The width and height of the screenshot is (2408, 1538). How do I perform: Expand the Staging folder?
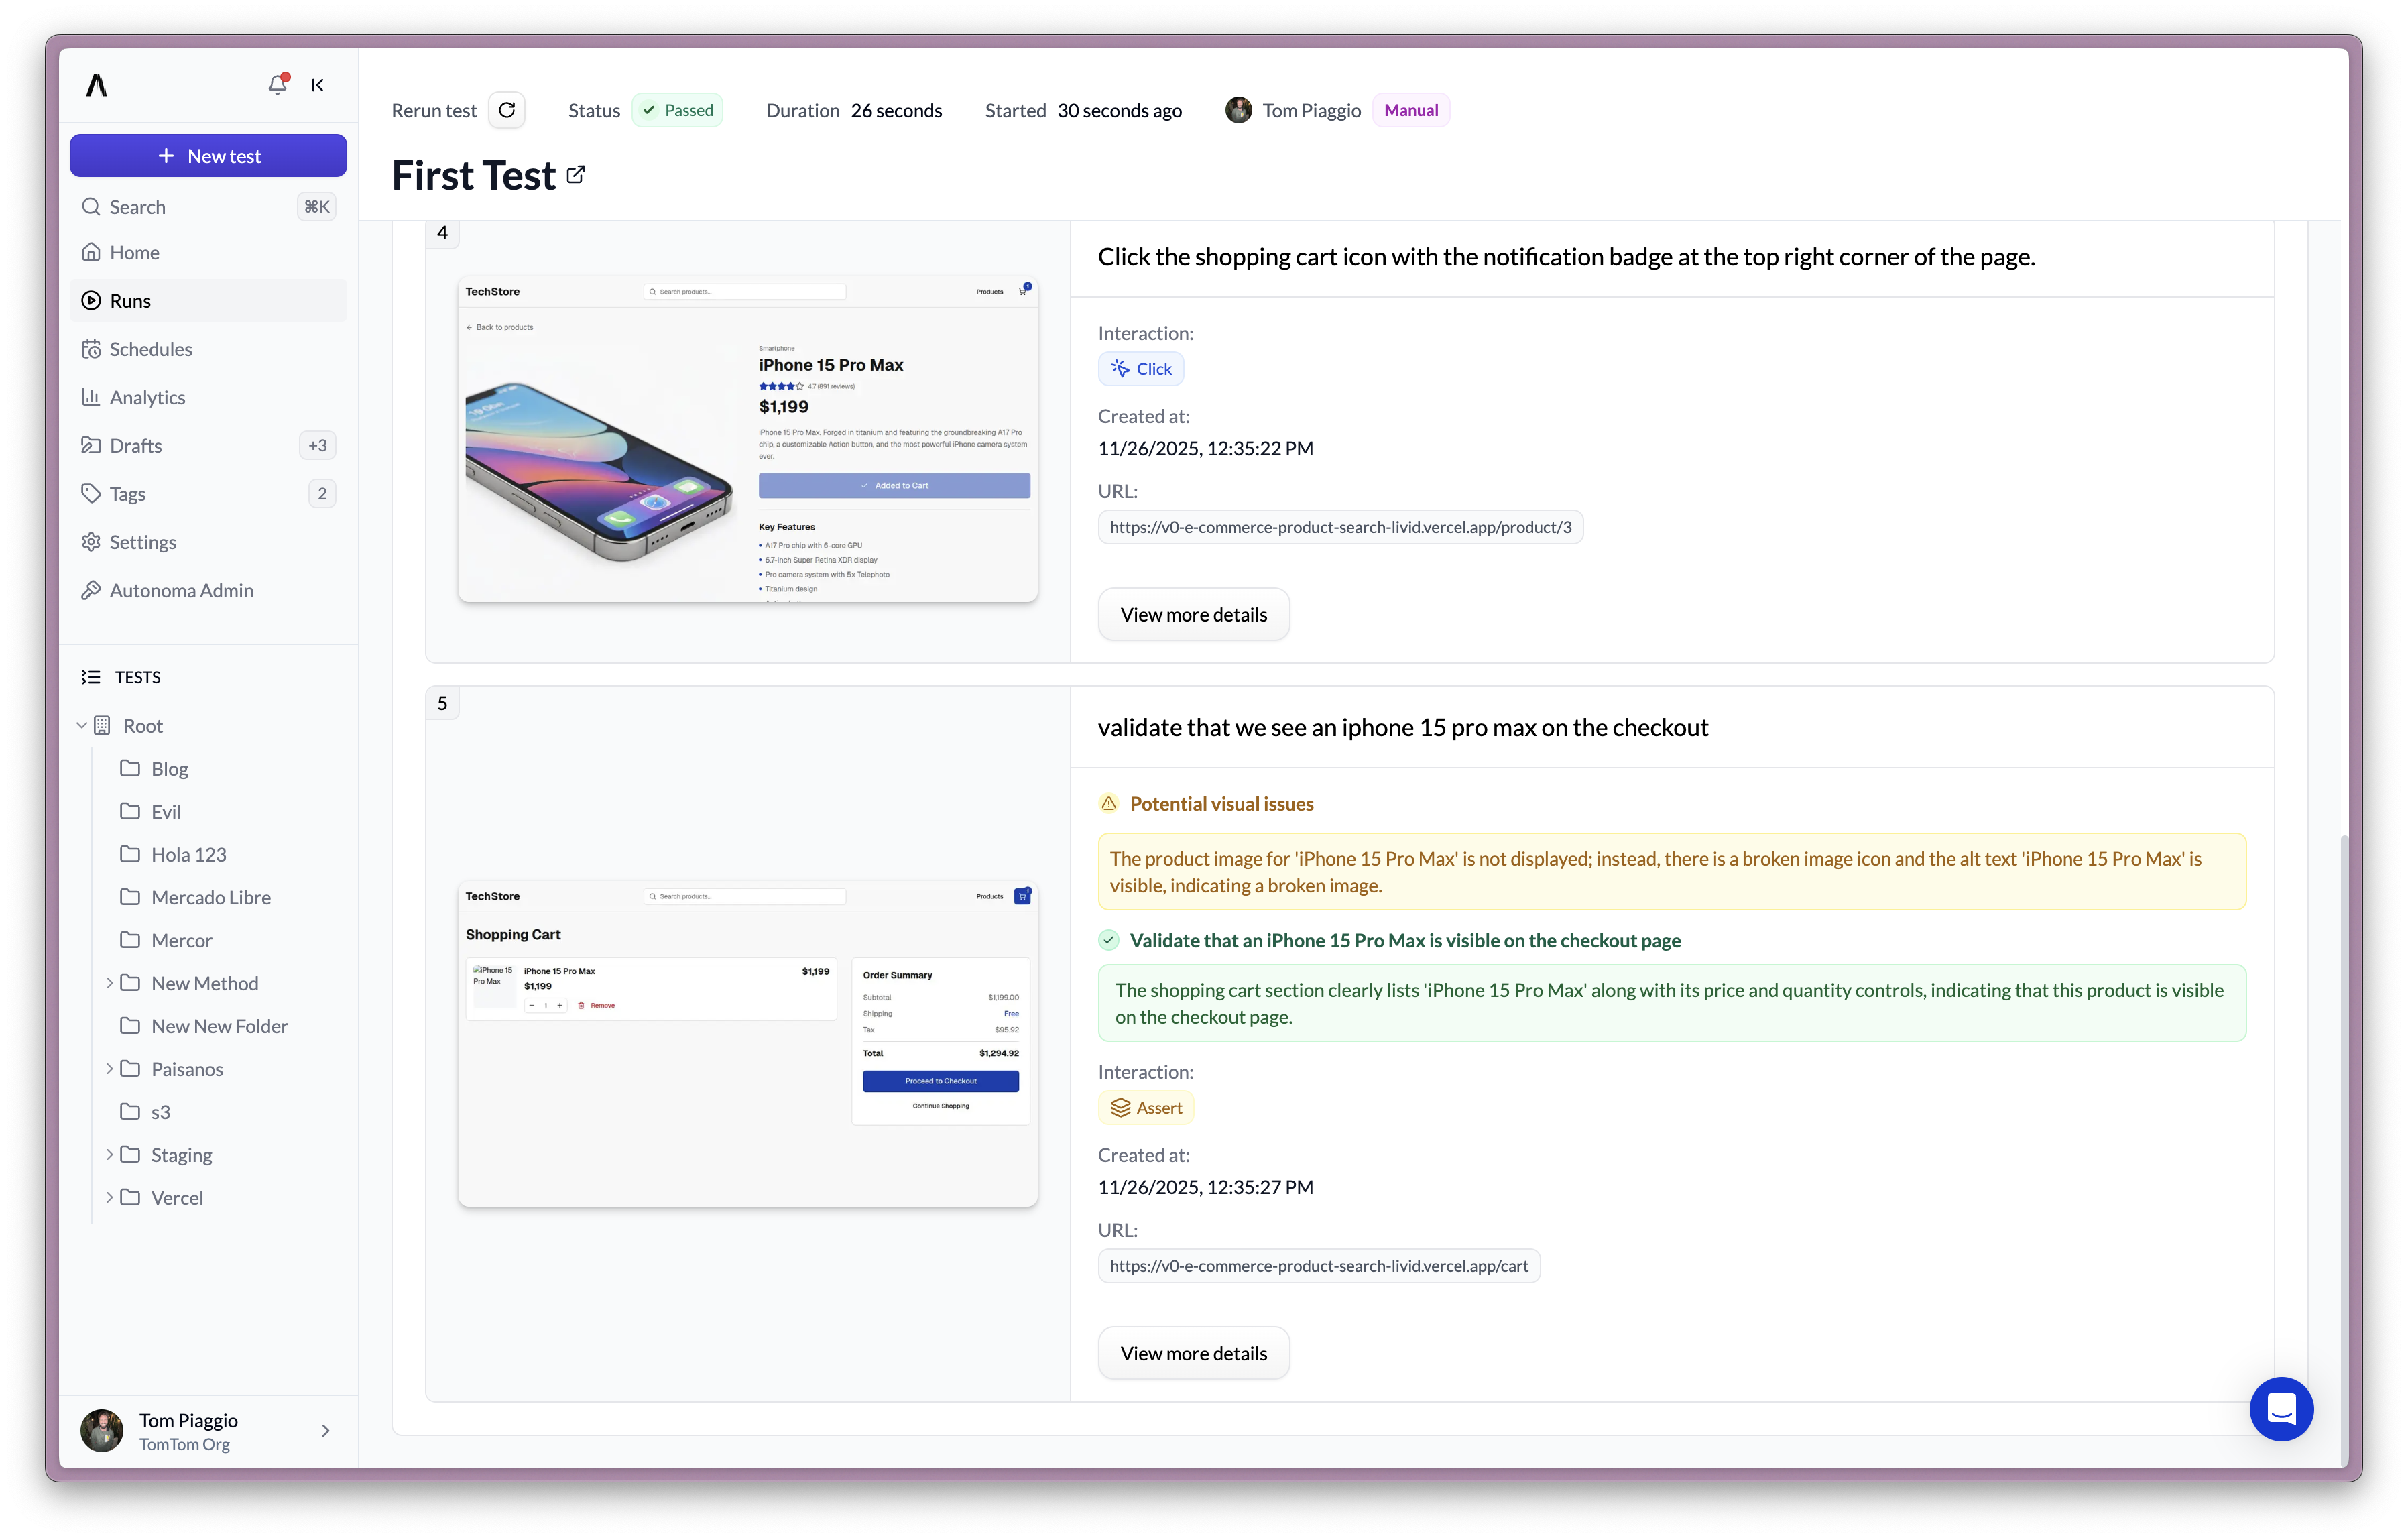point(110,1154)
